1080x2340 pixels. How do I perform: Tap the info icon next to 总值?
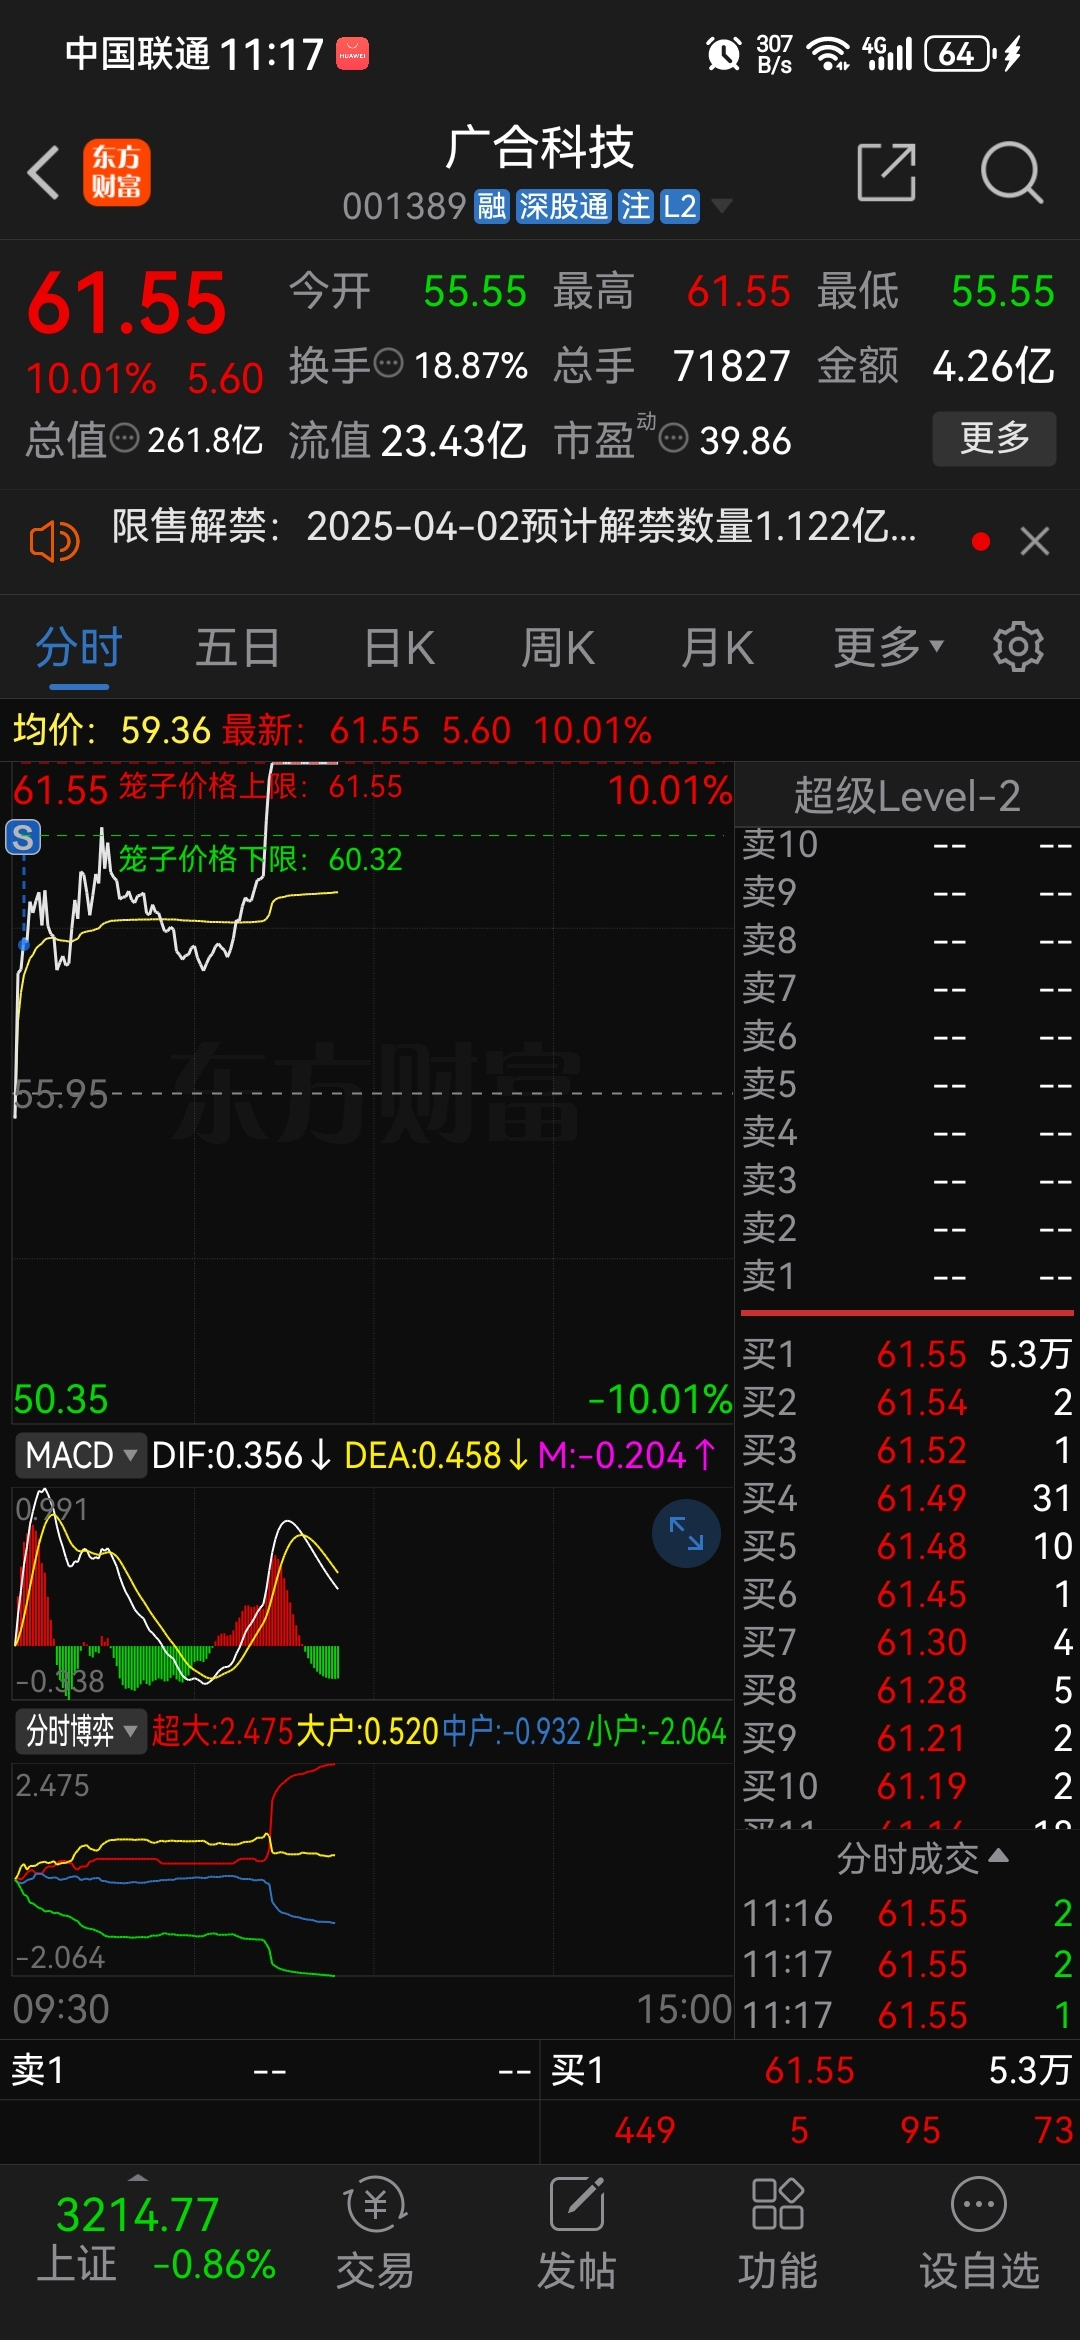(124, 438)
